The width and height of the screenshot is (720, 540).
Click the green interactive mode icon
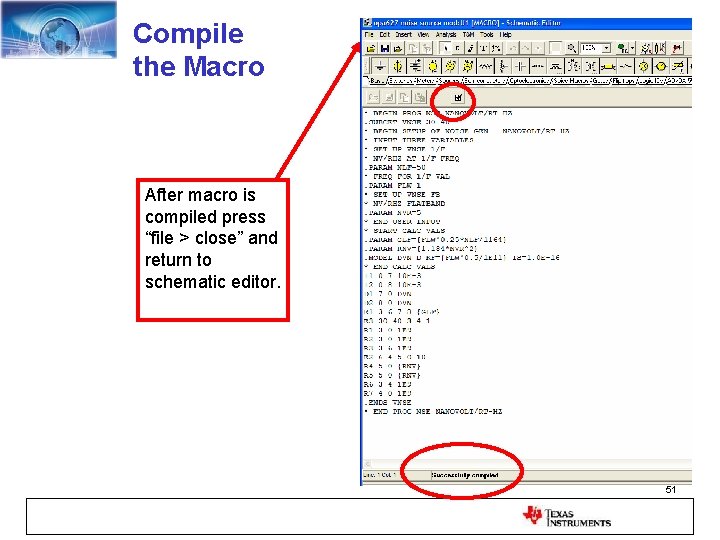tap(622, 48)
